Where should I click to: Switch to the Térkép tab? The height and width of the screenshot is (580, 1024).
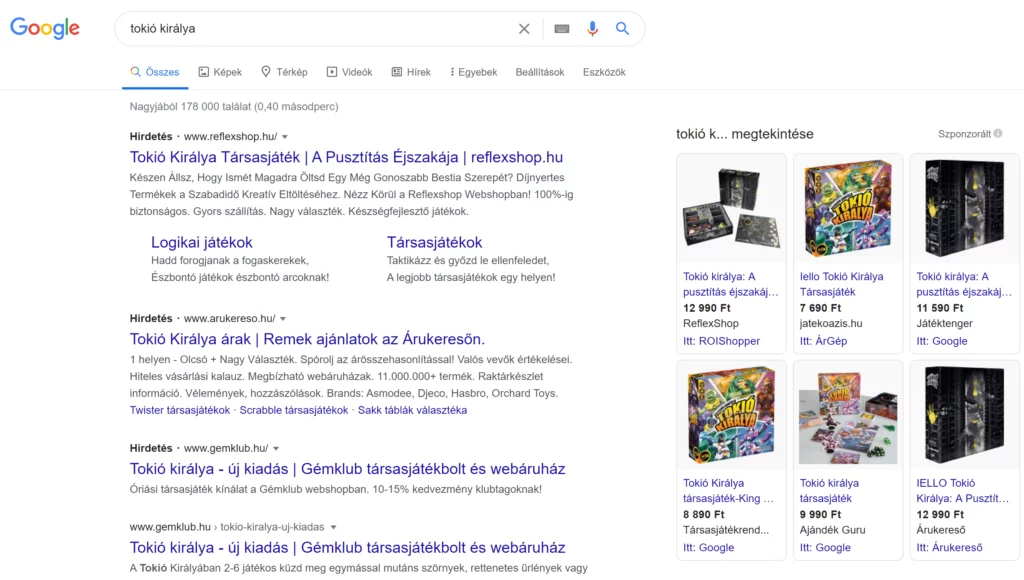tap(284, 72)
